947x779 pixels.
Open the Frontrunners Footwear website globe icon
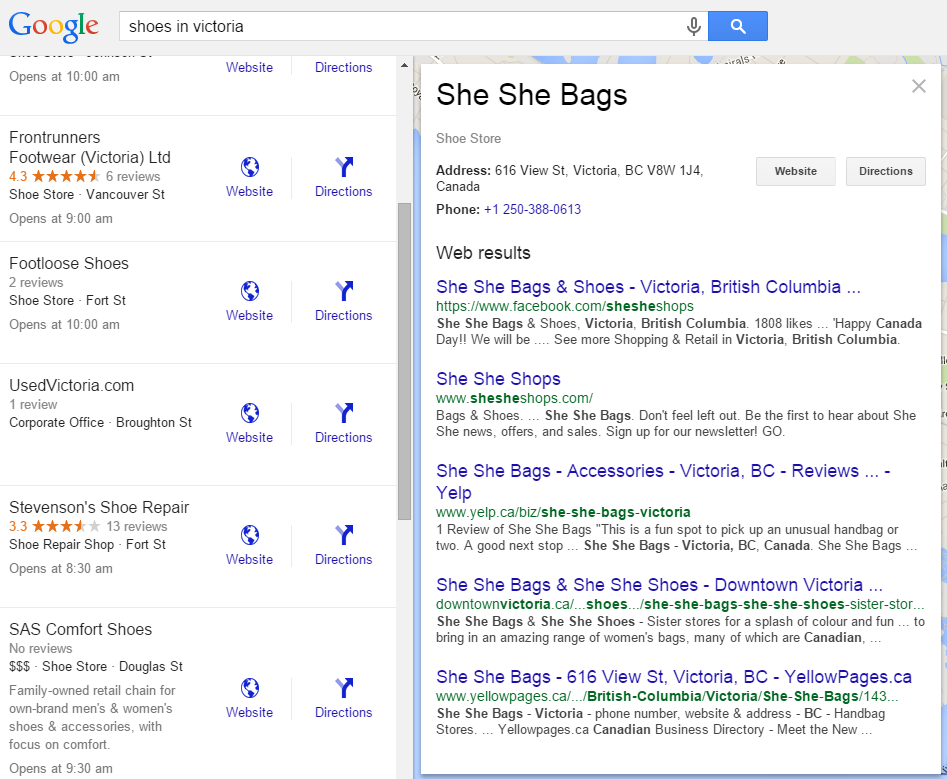tap(250, 167)
